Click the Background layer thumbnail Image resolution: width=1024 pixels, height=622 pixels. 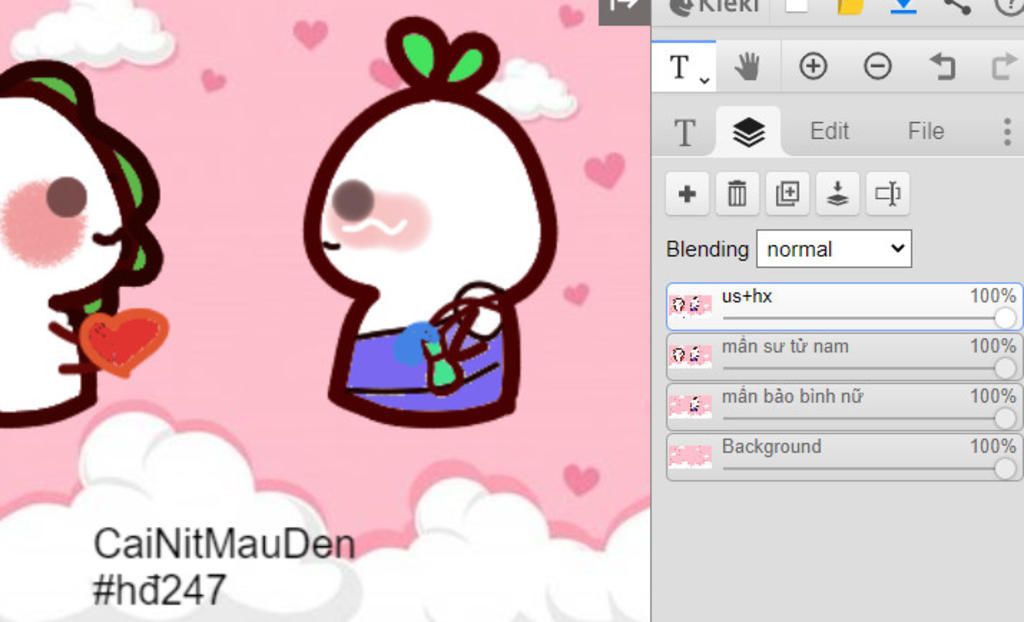pyautogui.click(x=690, y=457)
